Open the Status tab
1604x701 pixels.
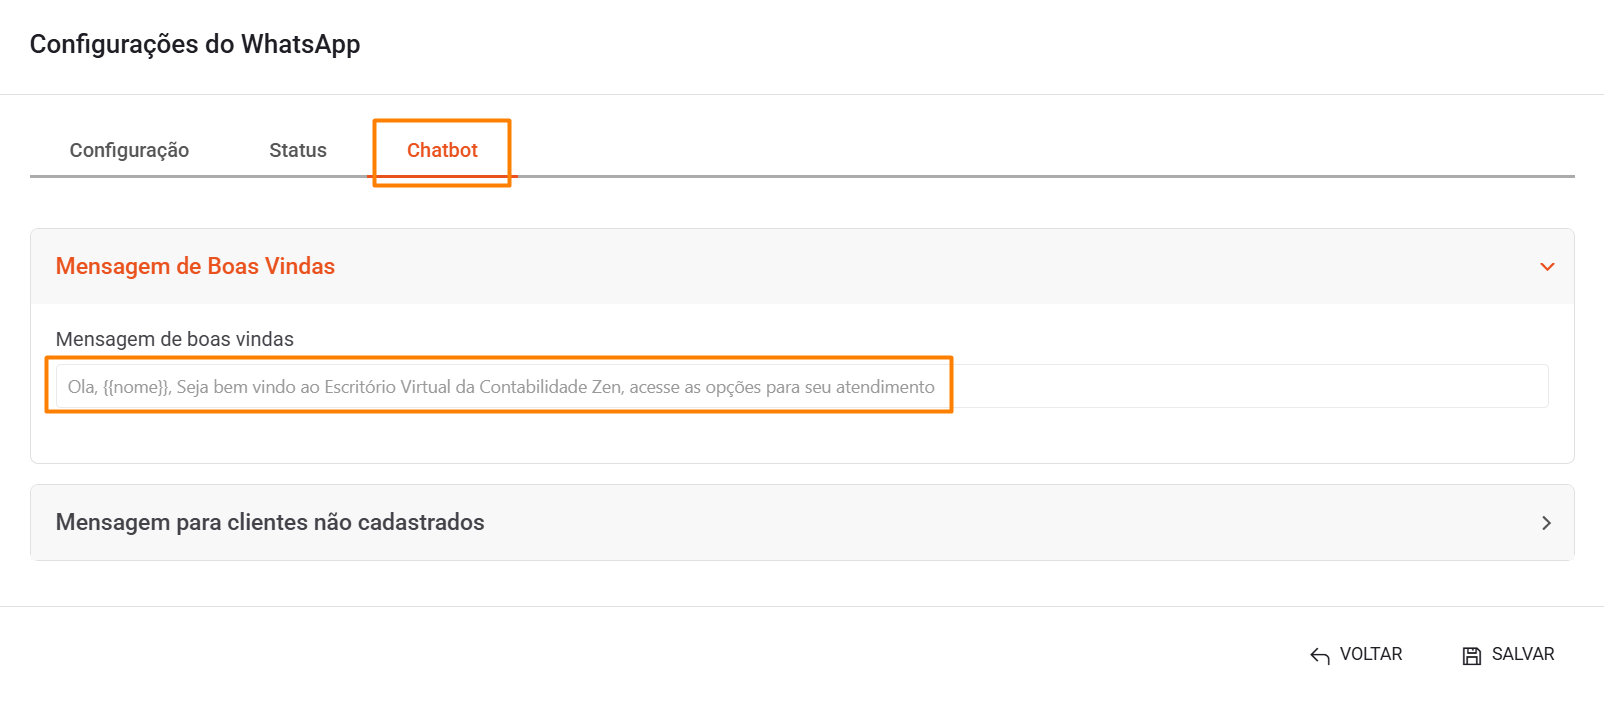[298, 150]
